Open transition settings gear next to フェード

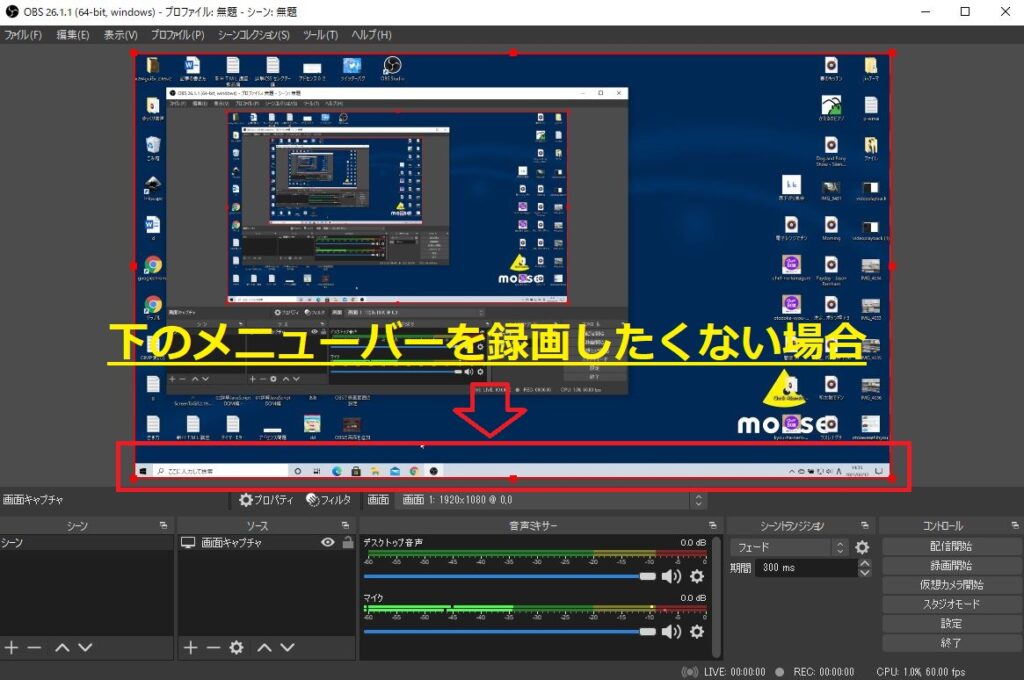pos(862,547)
